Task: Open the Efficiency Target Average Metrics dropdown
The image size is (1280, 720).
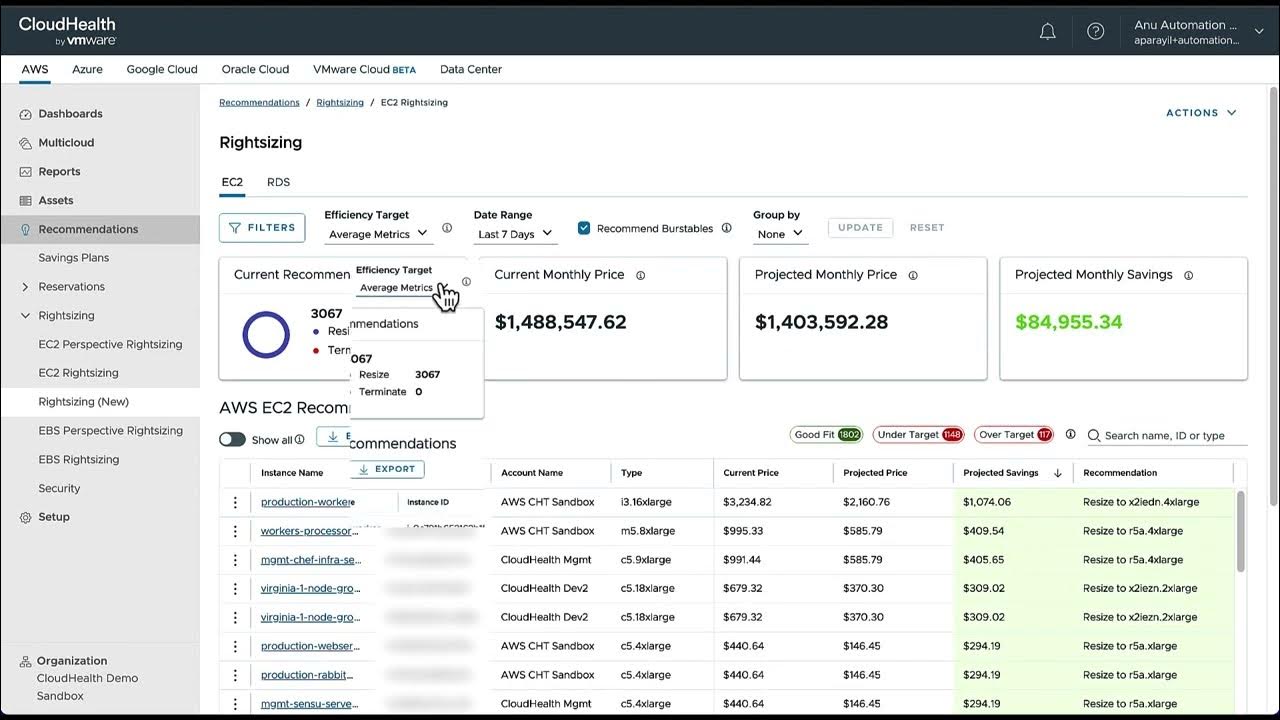Action: (378, 234)
